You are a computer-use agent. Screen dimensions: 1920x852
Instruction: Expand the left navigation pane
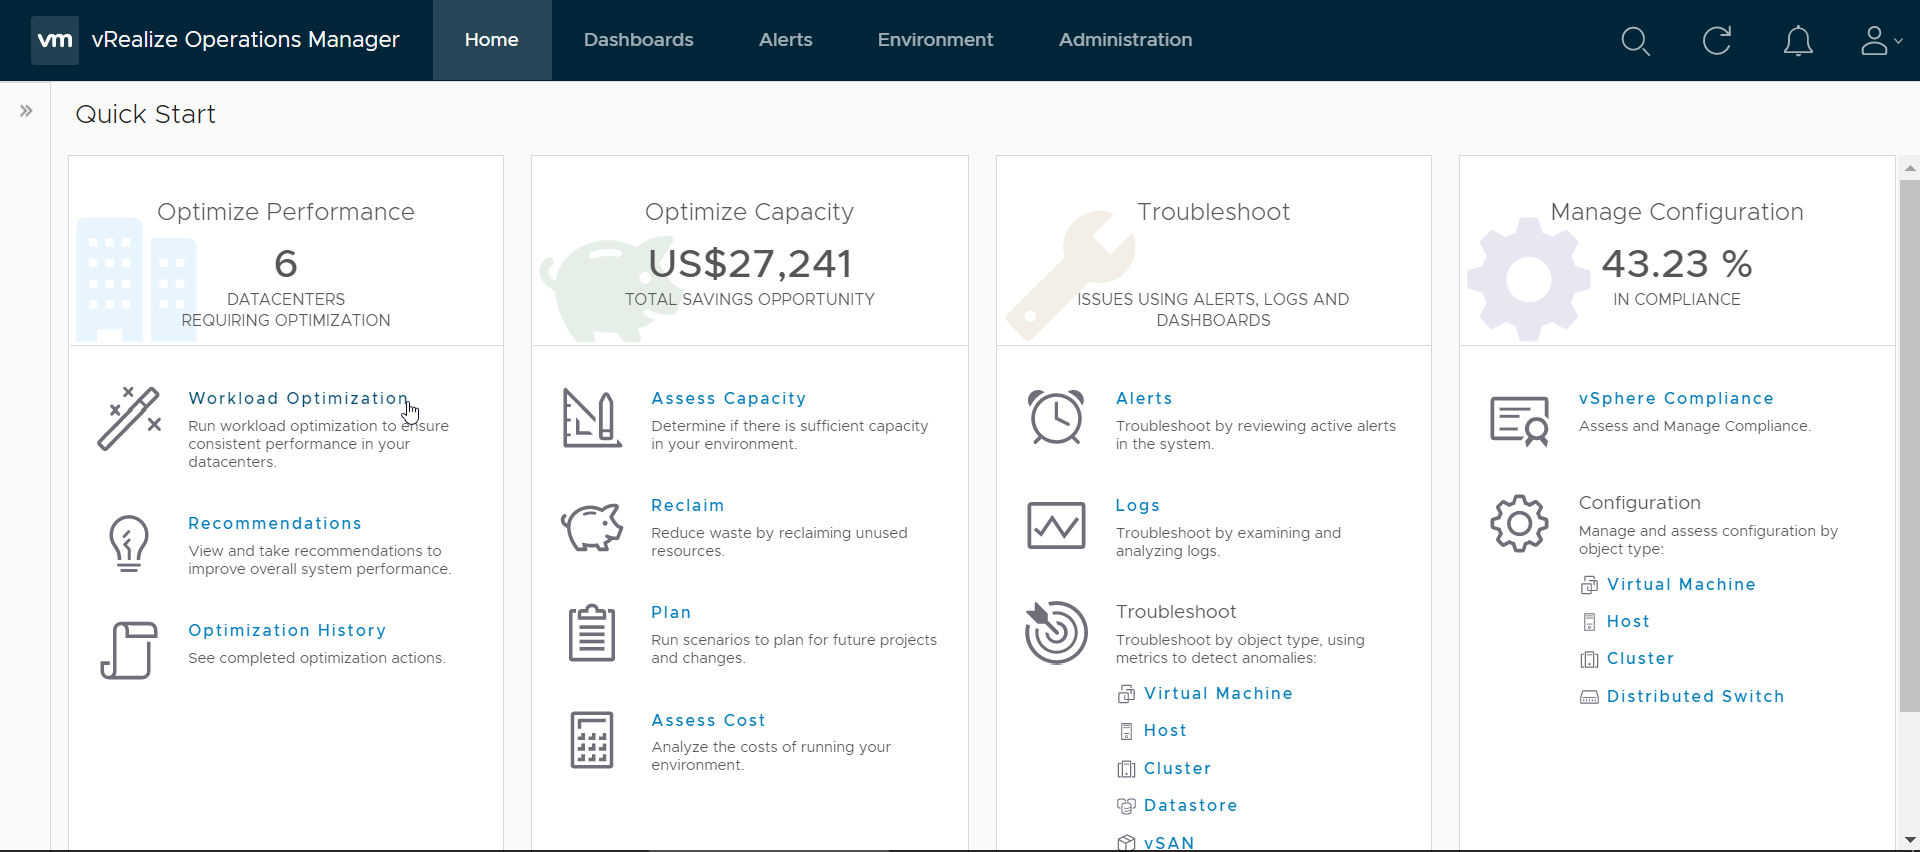tap(26, 111)
